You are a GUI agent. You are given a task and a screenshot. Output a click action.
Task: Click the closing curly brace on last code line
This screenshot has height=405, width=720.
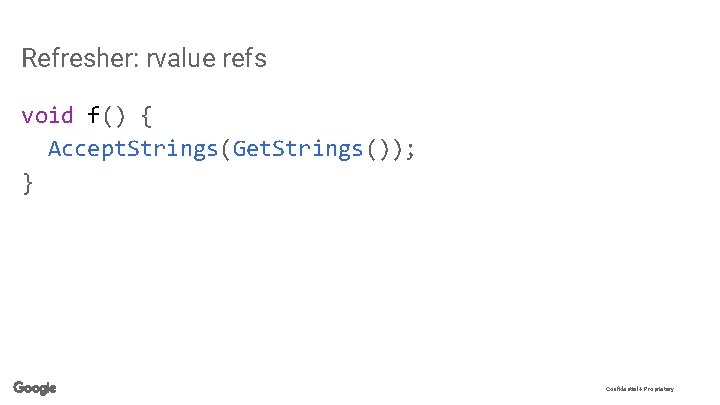point(27,184)
